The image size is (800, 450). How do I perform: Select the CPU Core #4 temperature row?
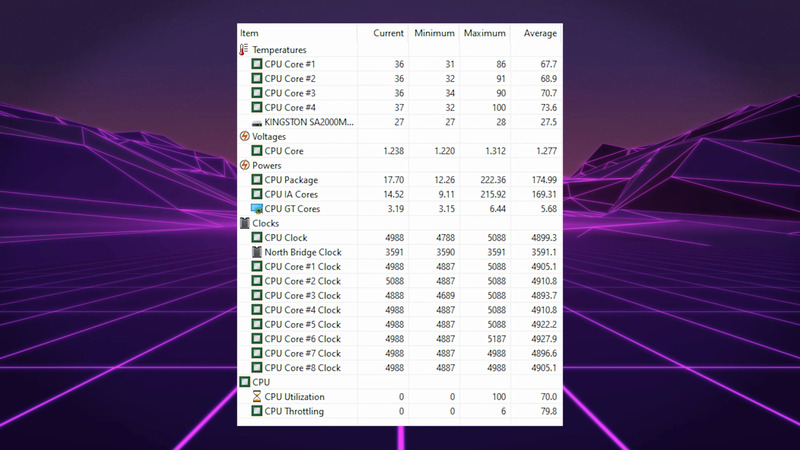[290, 107]
